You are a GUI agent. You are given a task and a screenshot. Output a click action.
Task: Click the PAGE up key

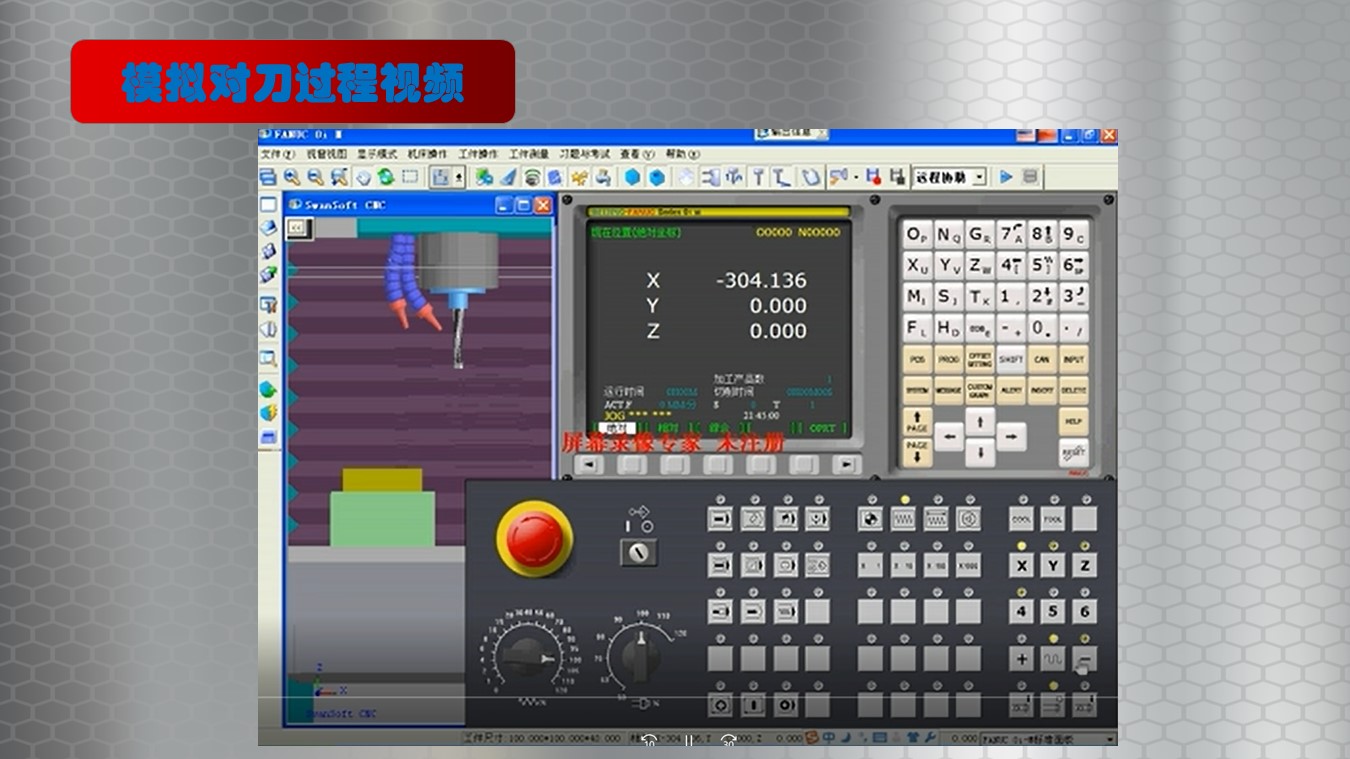916,421
